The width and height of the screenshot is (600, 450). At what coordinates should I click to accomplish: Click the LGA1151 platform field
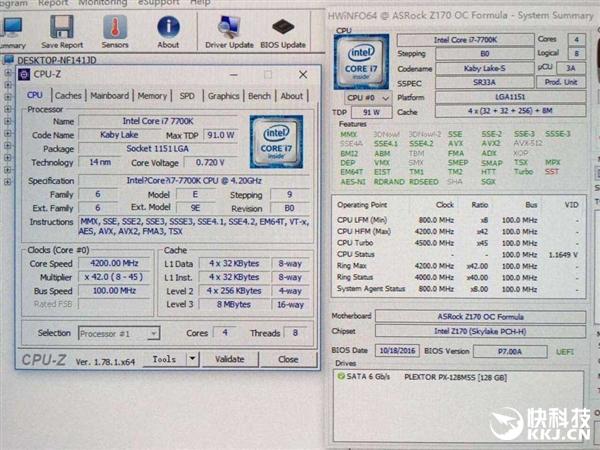510,97
